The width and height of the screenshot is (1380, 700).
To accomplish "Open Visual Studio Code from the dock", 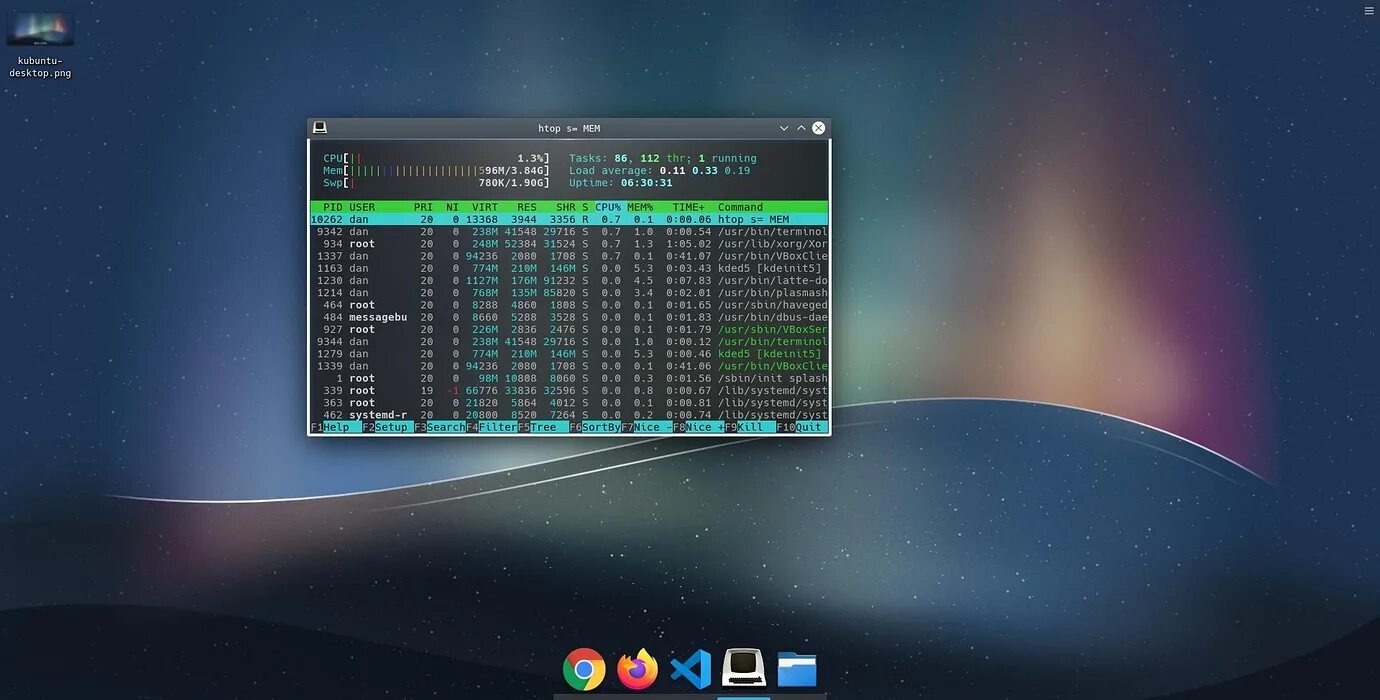I will 691,669.
